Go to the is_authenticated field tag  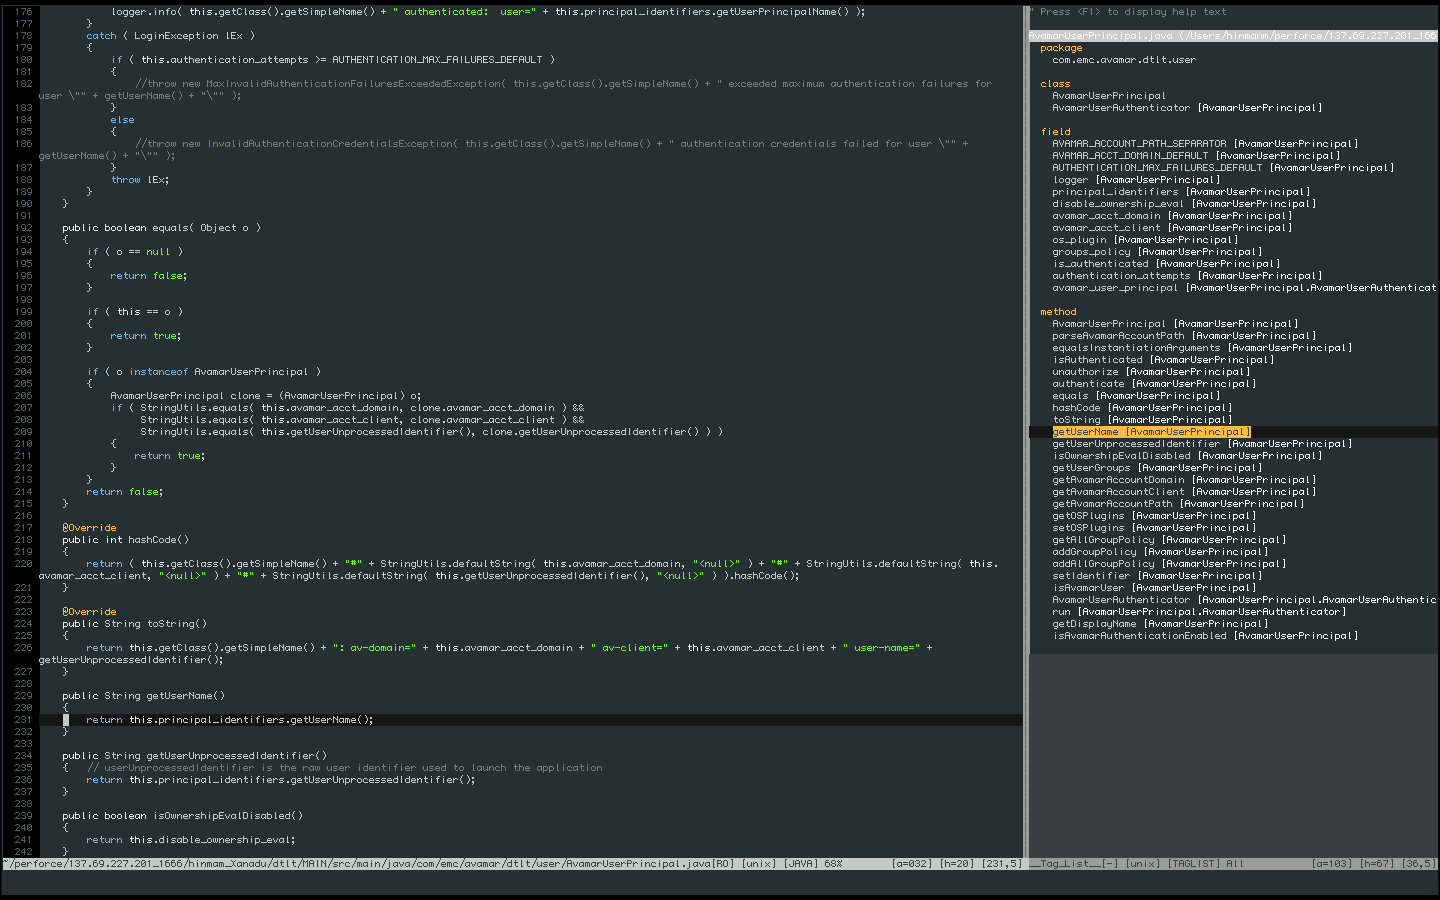(x=1166, y=264)
